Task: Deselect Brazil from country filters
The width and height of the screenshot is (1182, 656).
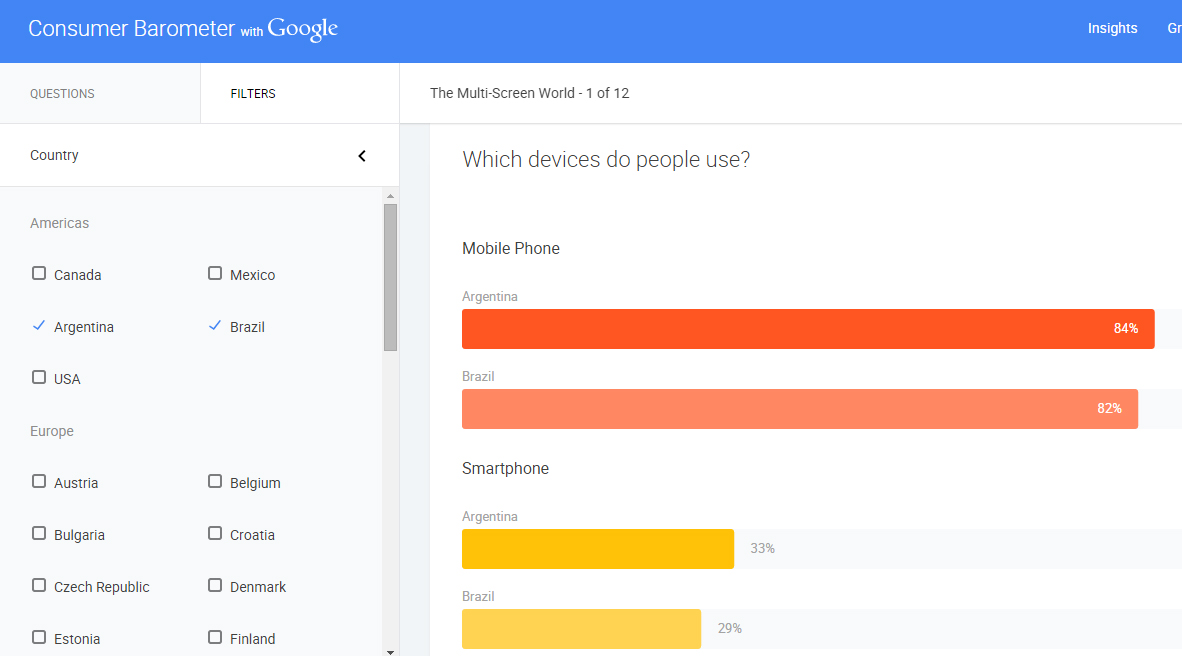Action: 215,326
